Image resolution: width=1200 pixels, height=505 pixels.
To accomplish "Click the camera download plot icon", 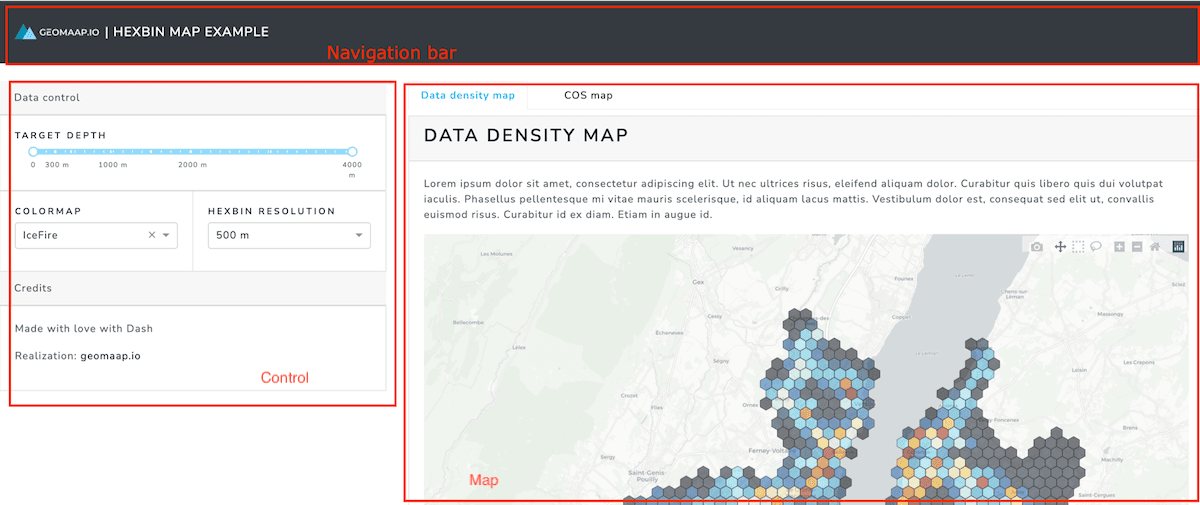I will coord(1037,247).
